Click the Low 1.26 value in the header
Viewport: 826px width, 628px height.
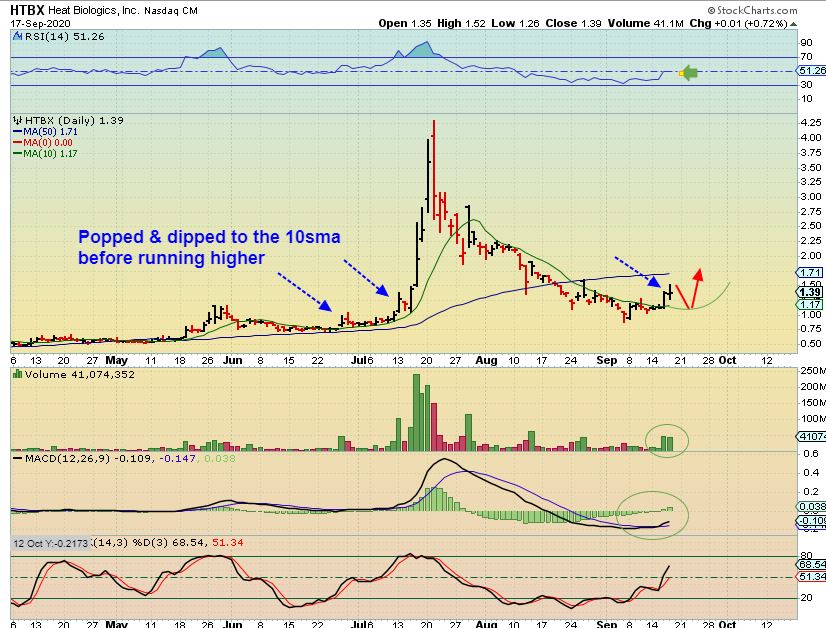coord(516,24)
